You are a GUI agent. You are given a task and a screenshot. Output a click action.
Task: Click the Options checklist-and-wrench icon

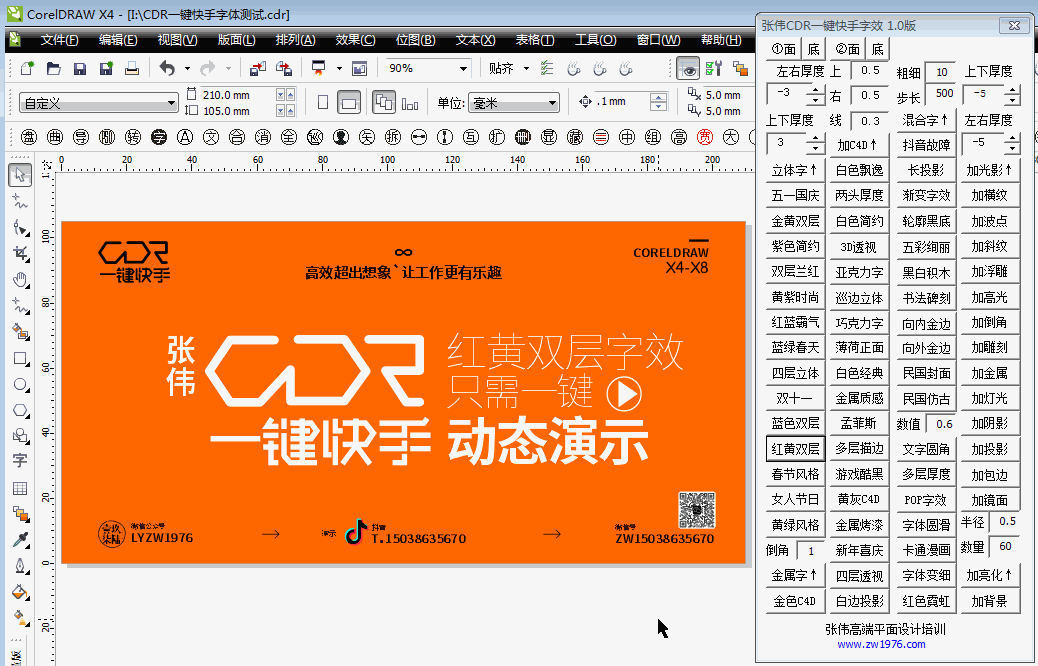tap(714, 68)
